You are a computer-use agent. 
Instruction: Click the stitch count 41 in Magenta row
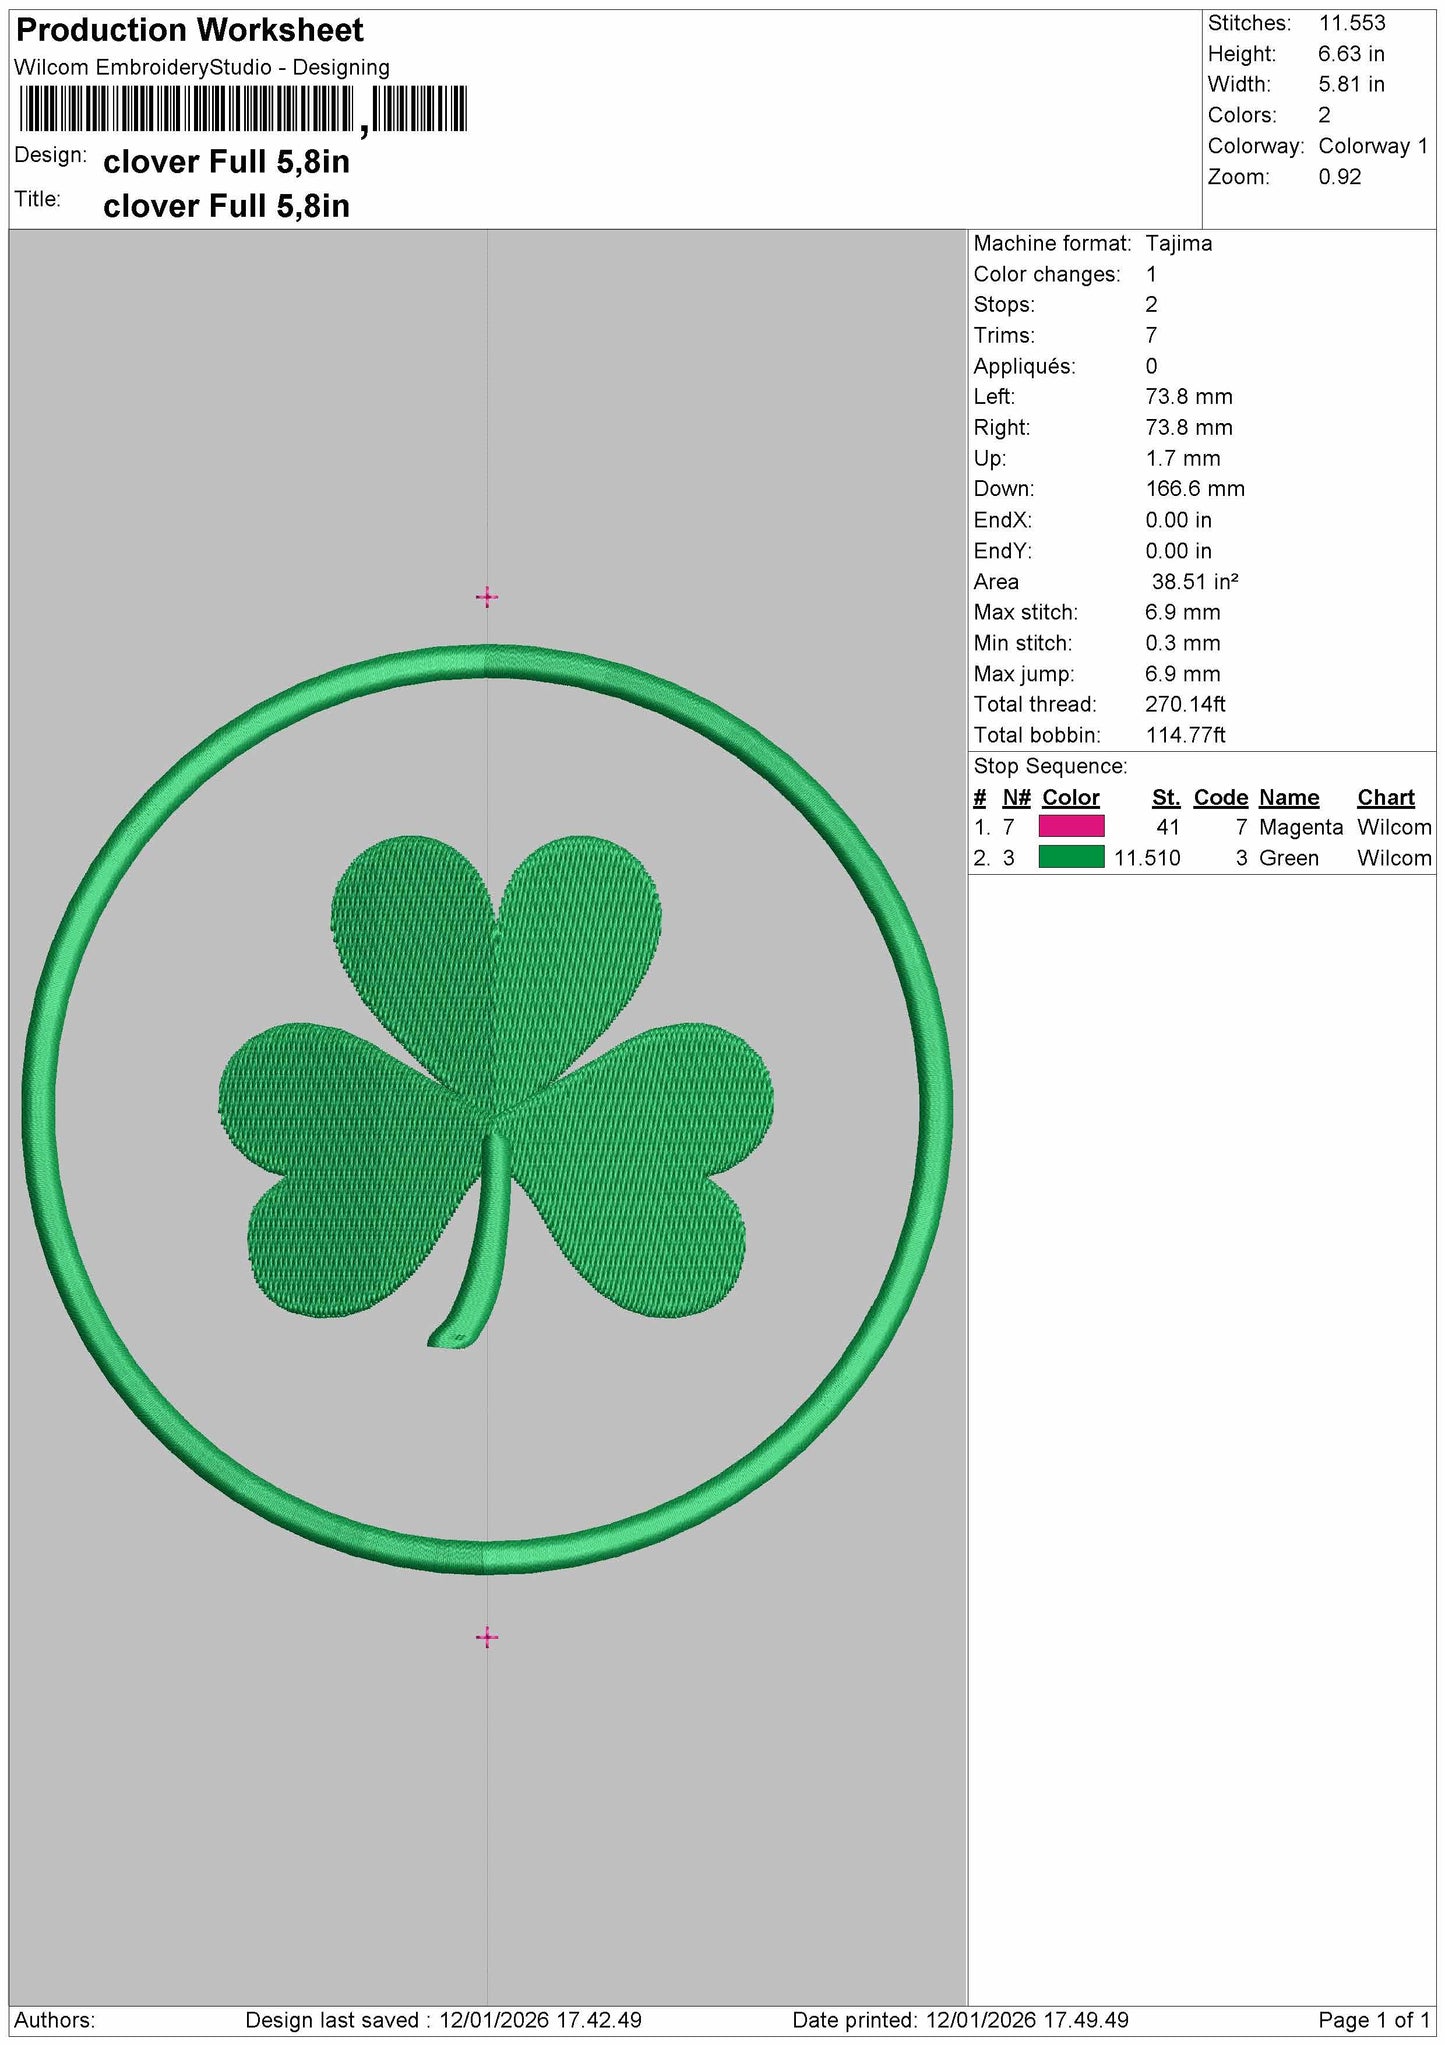tap(1168, 828)
